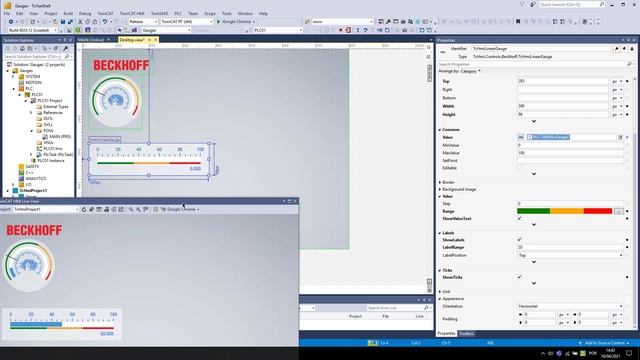640x360 pixels.
Task: Click the zoom magnifier atop designer's right edge
Action: [x=429, y=48]
